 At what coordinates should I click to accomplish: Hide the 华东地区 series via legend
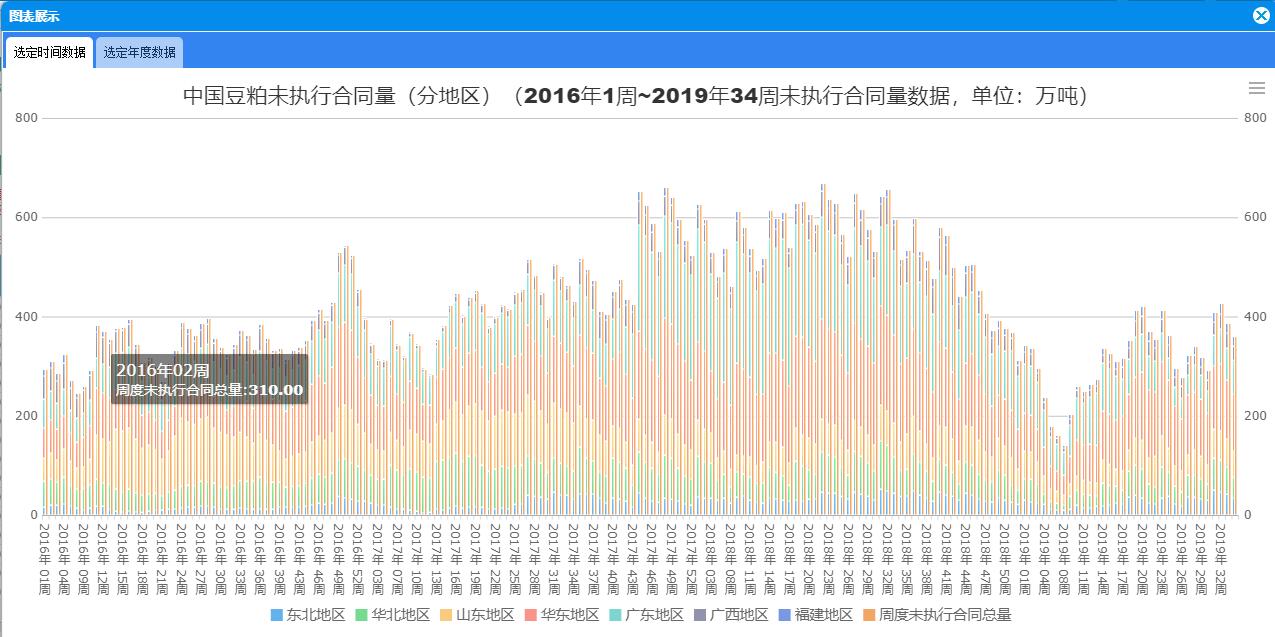click(x=570, y=615)
